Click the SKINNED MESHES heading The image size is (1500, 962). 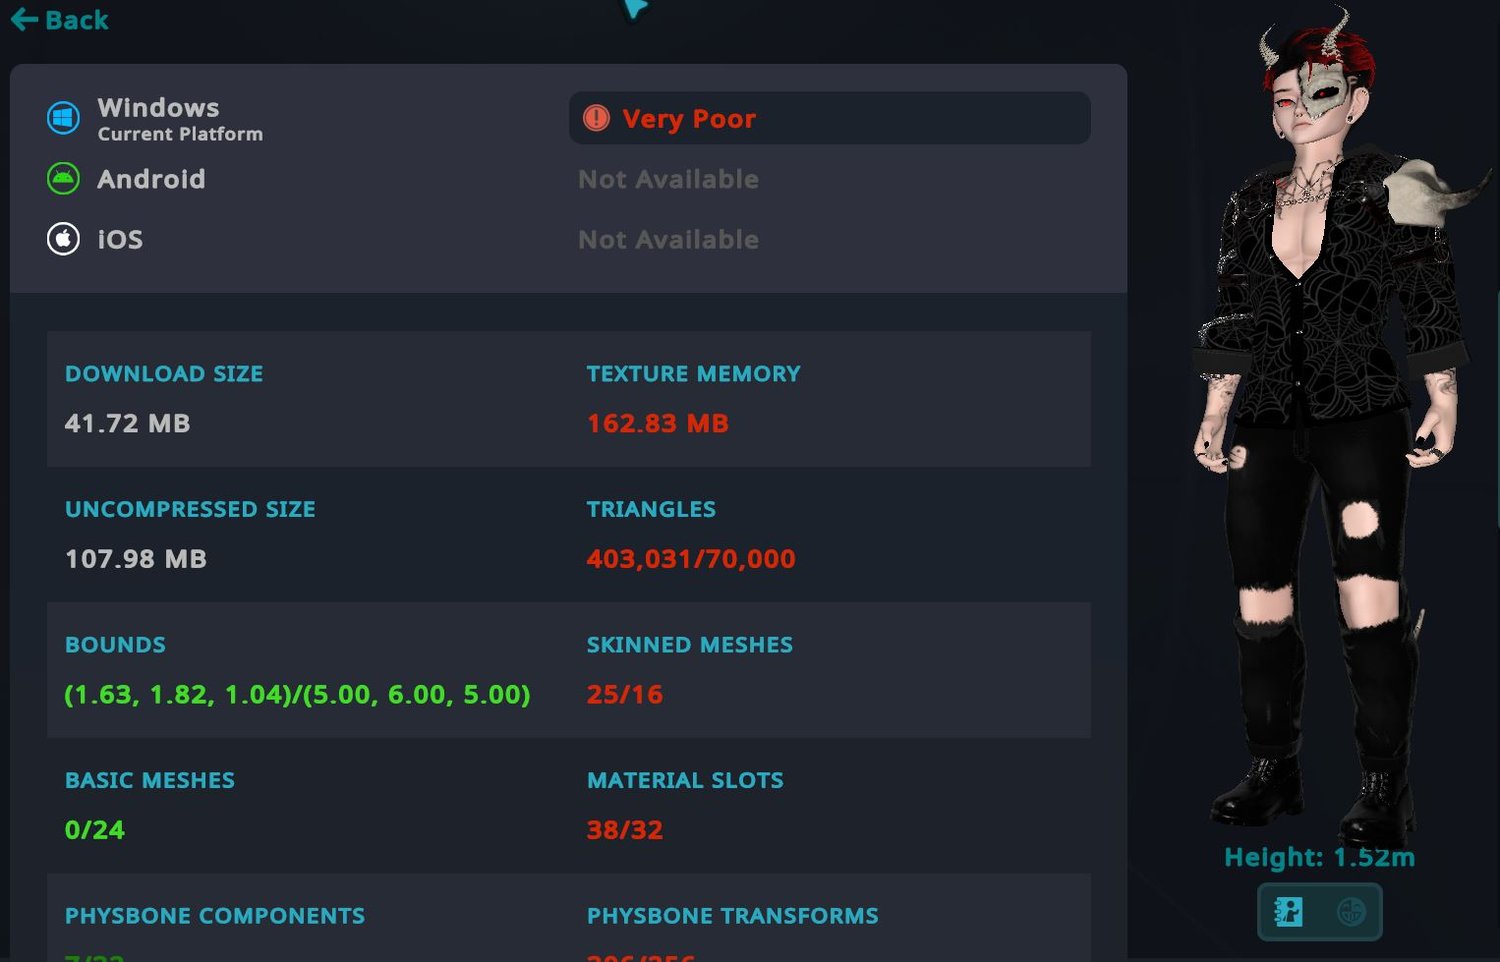click(689, 645)
